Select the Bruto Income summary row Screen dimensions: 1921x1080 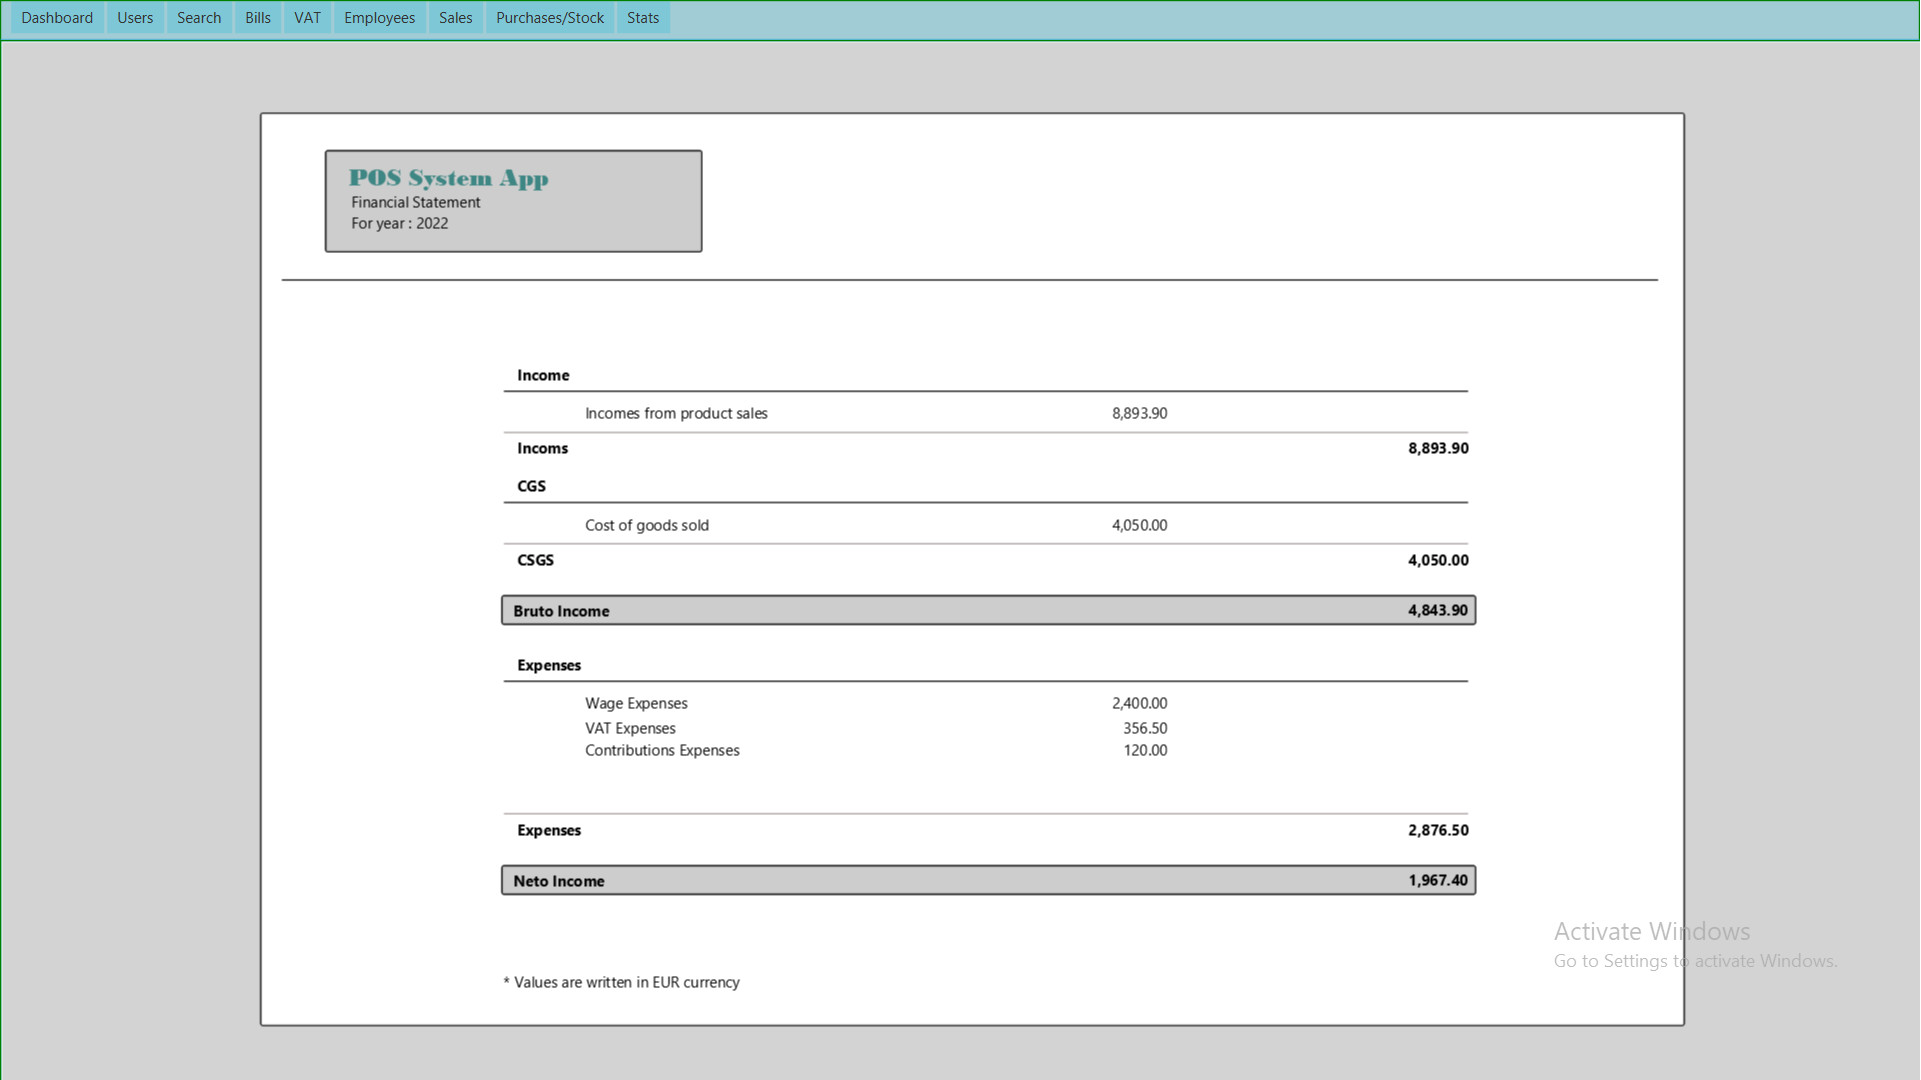[x=988, y=611]
